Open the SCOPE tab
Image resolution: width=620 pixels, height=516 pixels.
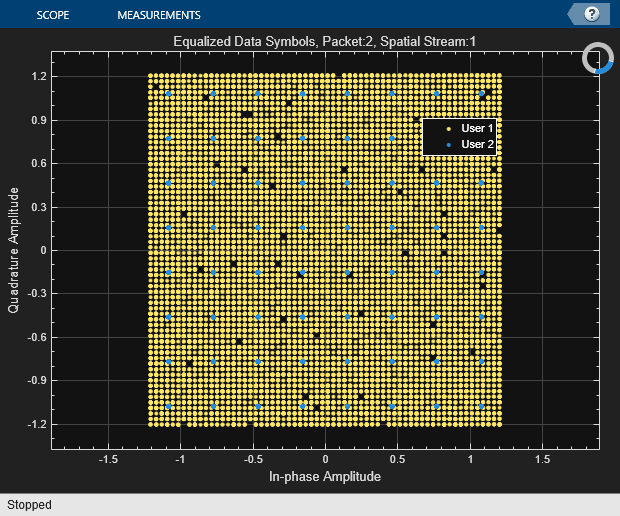pyautogui.click(x=52, y=15)
